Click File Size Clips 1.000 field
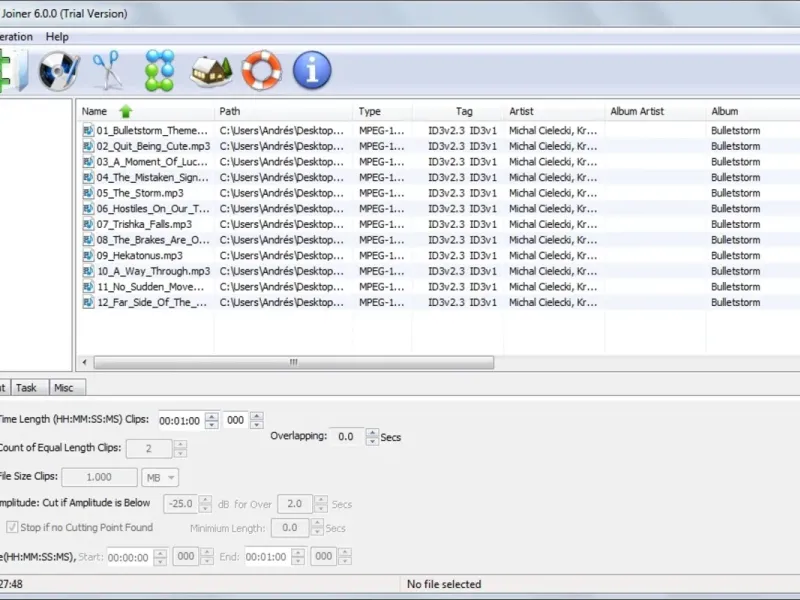Screen dimensions: 800x600 [99, 477]
